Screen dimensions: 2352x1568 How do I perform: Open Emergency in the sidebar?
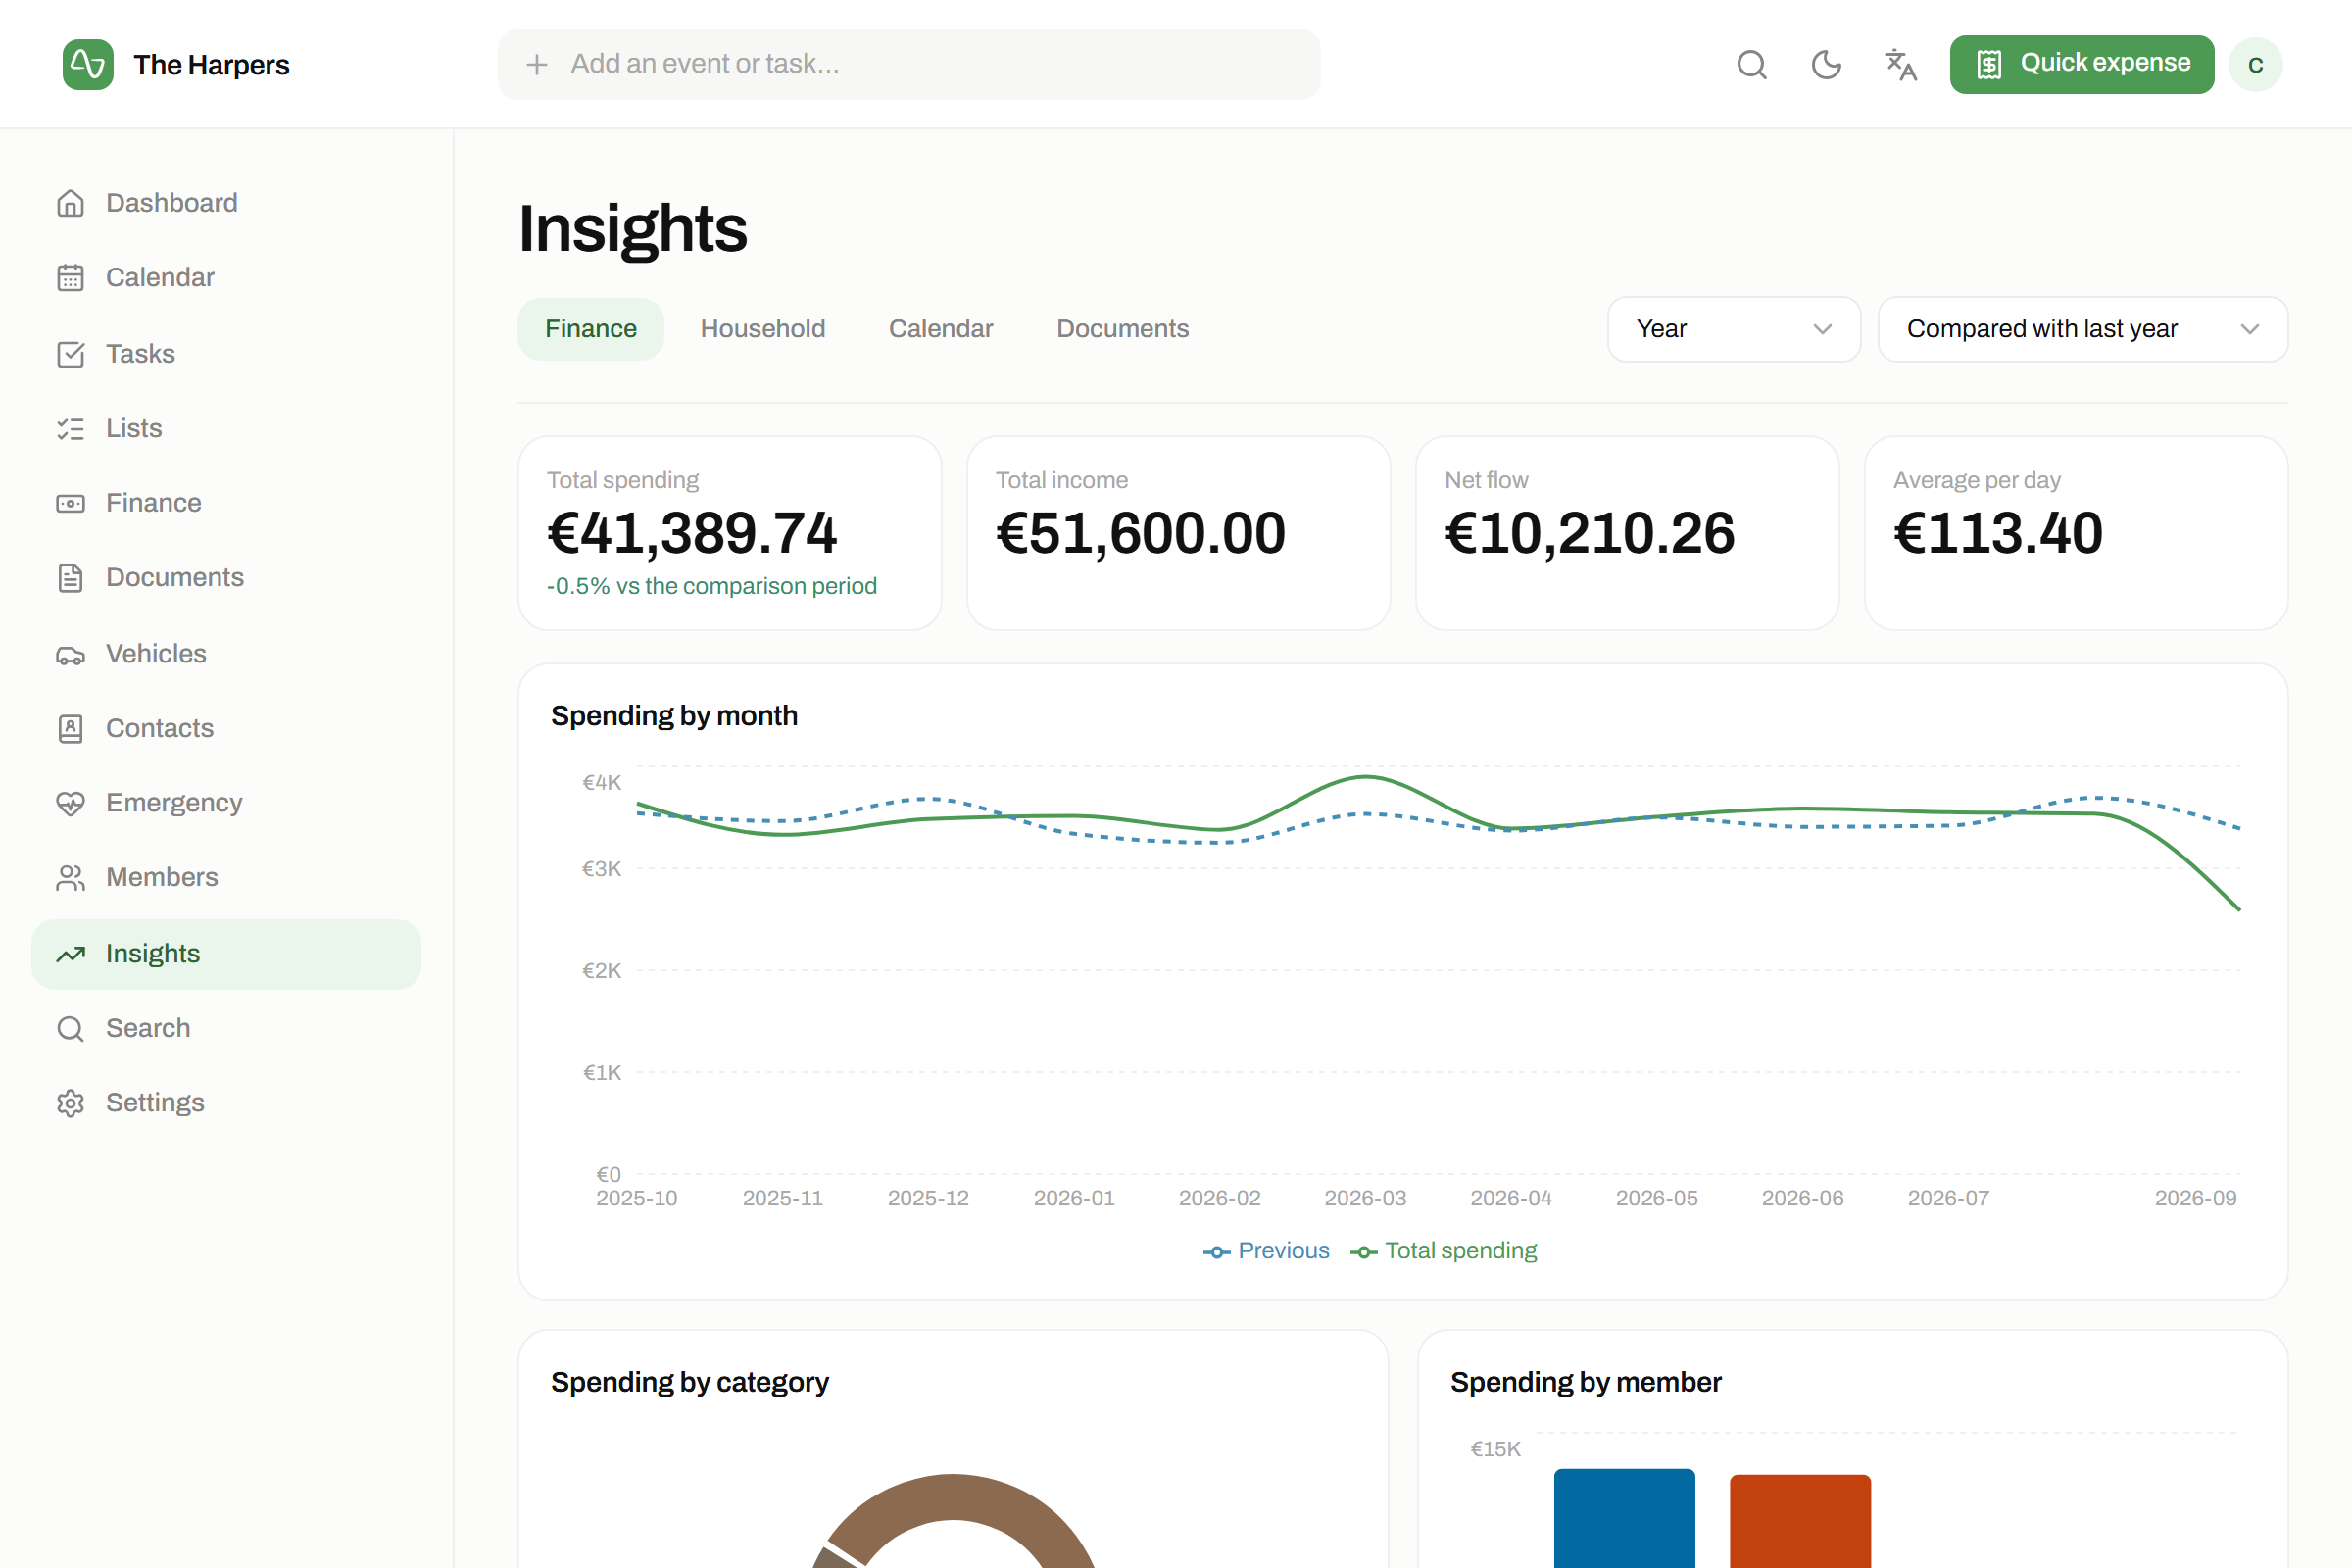(x=226, y=803)
